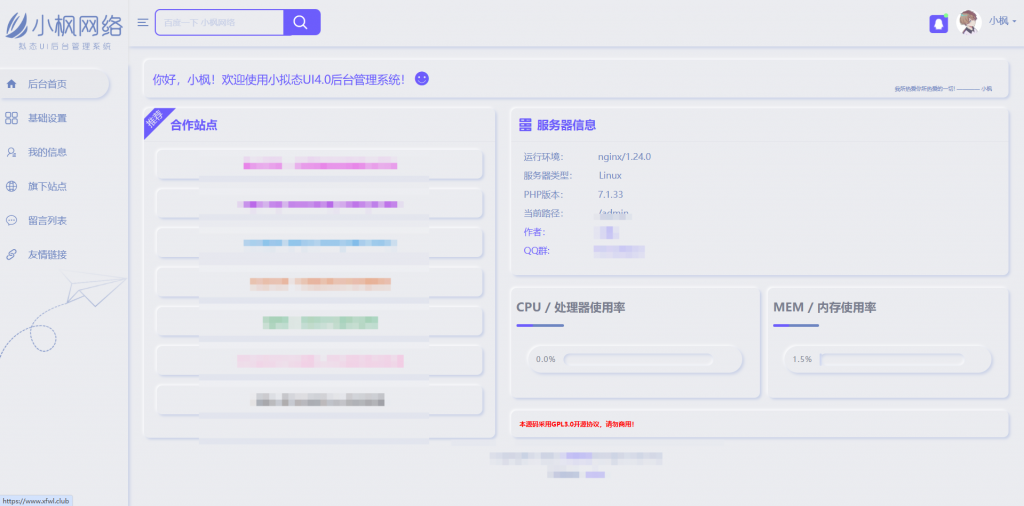Click the 小枫网络 logo

[x=64, y=29]
